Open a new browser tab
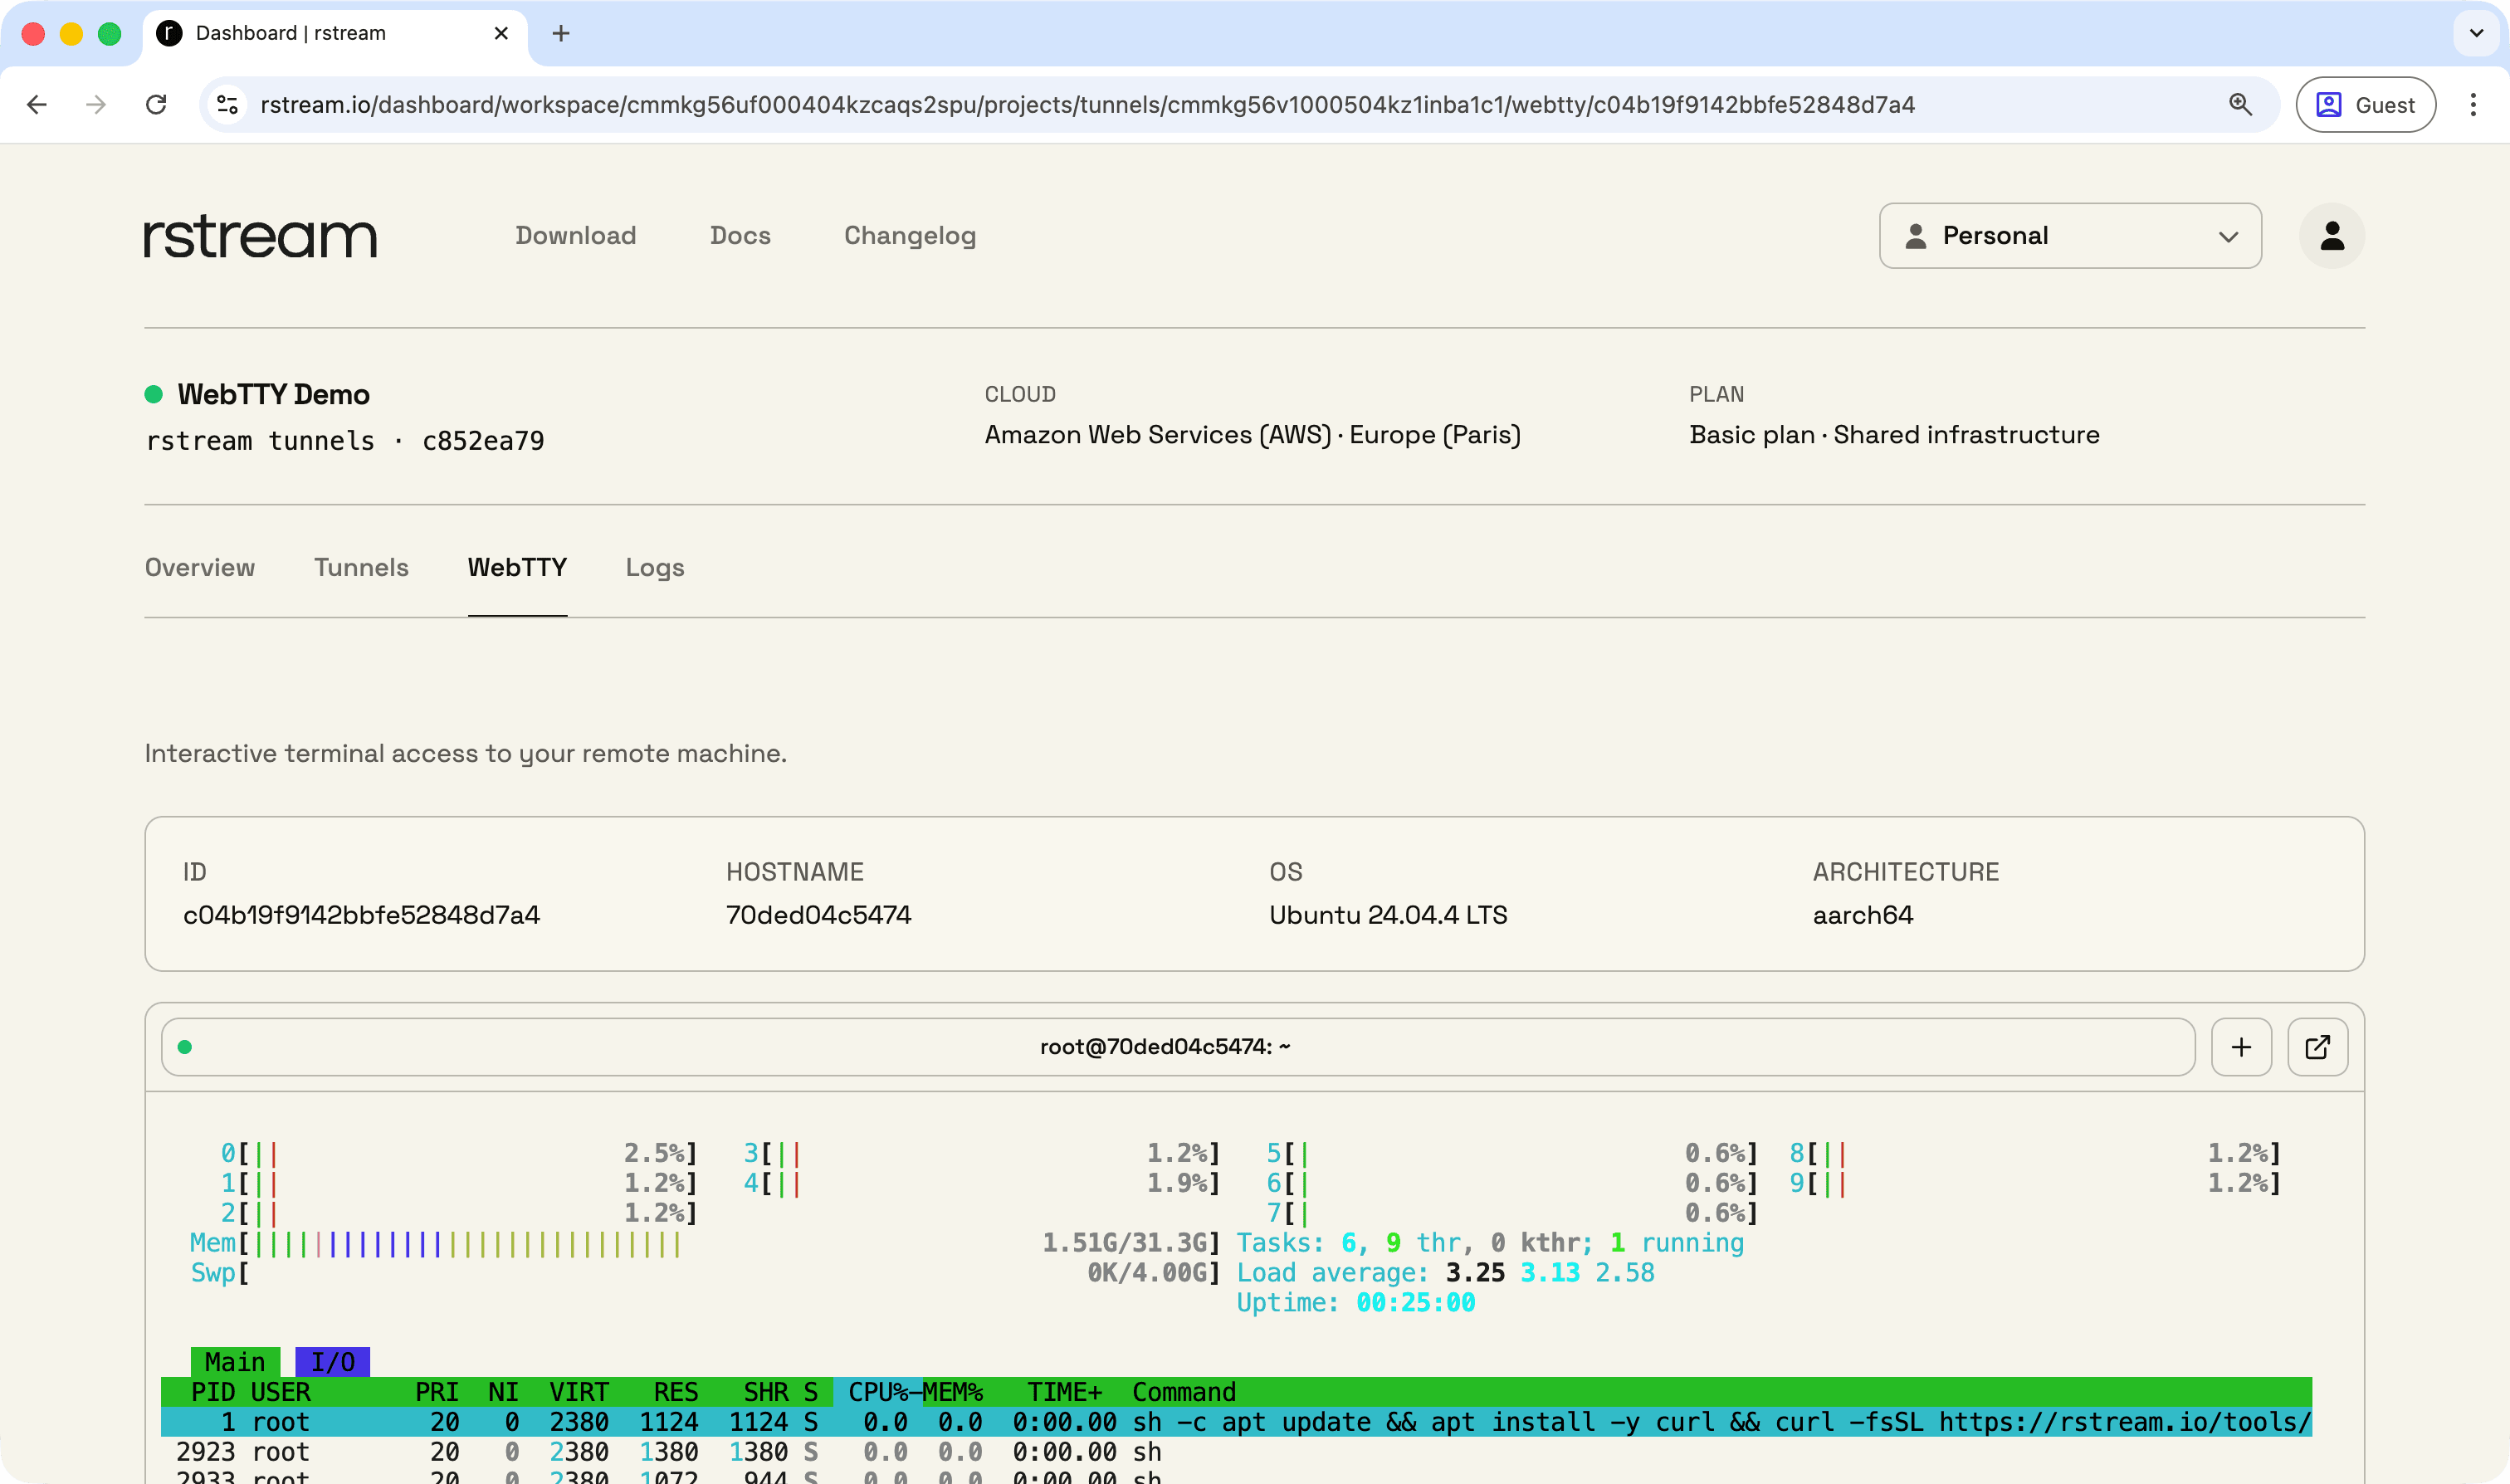Image resolution: width=2510 pixels, height=1484 pixels. tap(561, 33)
